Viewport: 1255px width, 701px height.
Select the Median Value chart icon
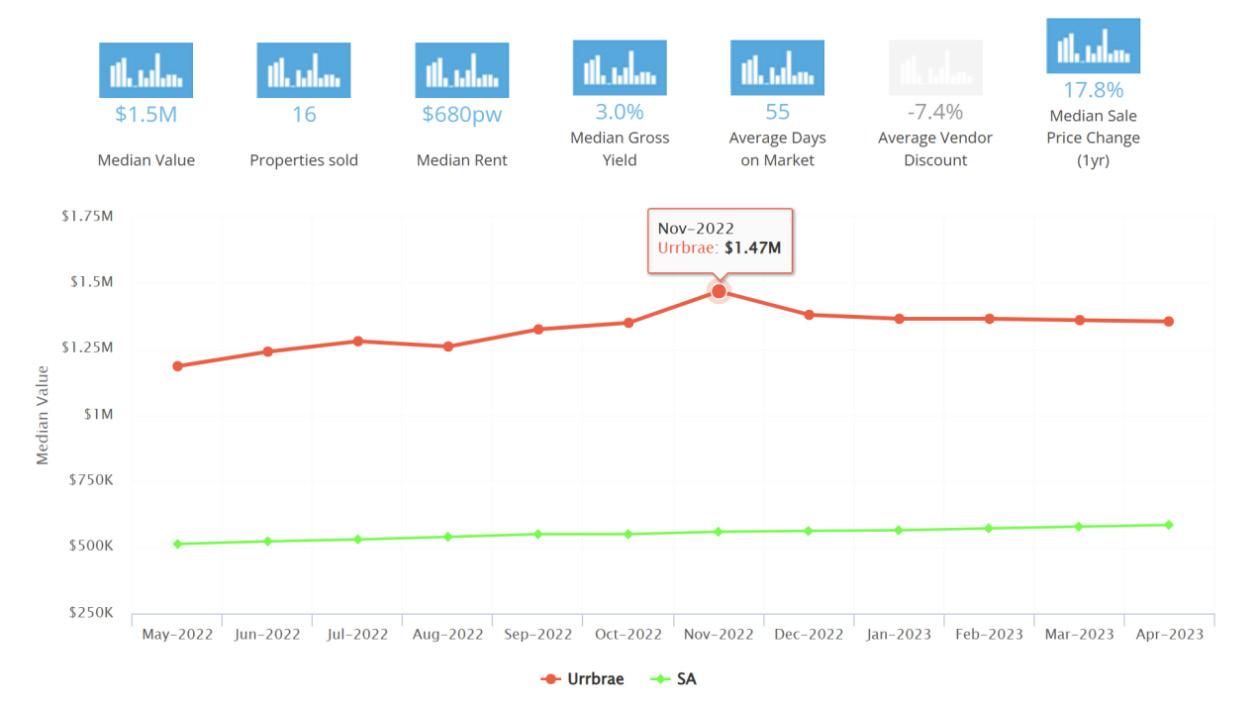(146, 70)
